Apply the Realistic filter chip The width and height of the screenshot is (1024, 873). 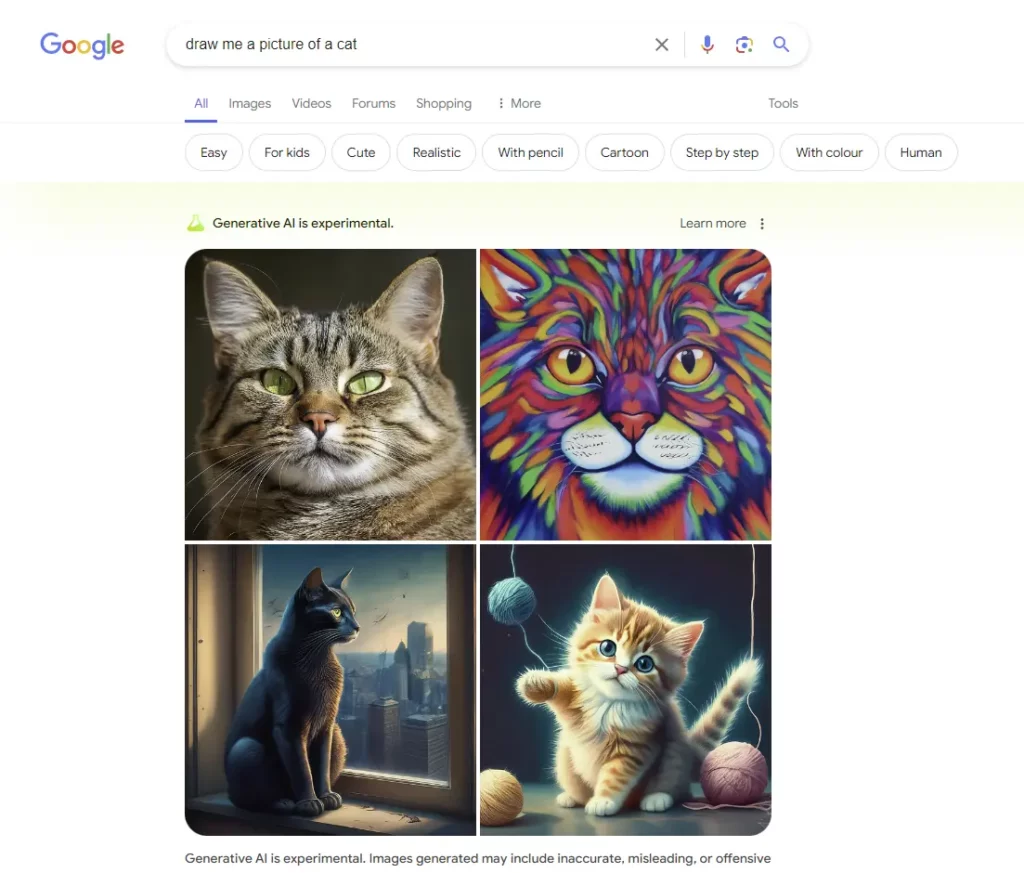point(436,153)
